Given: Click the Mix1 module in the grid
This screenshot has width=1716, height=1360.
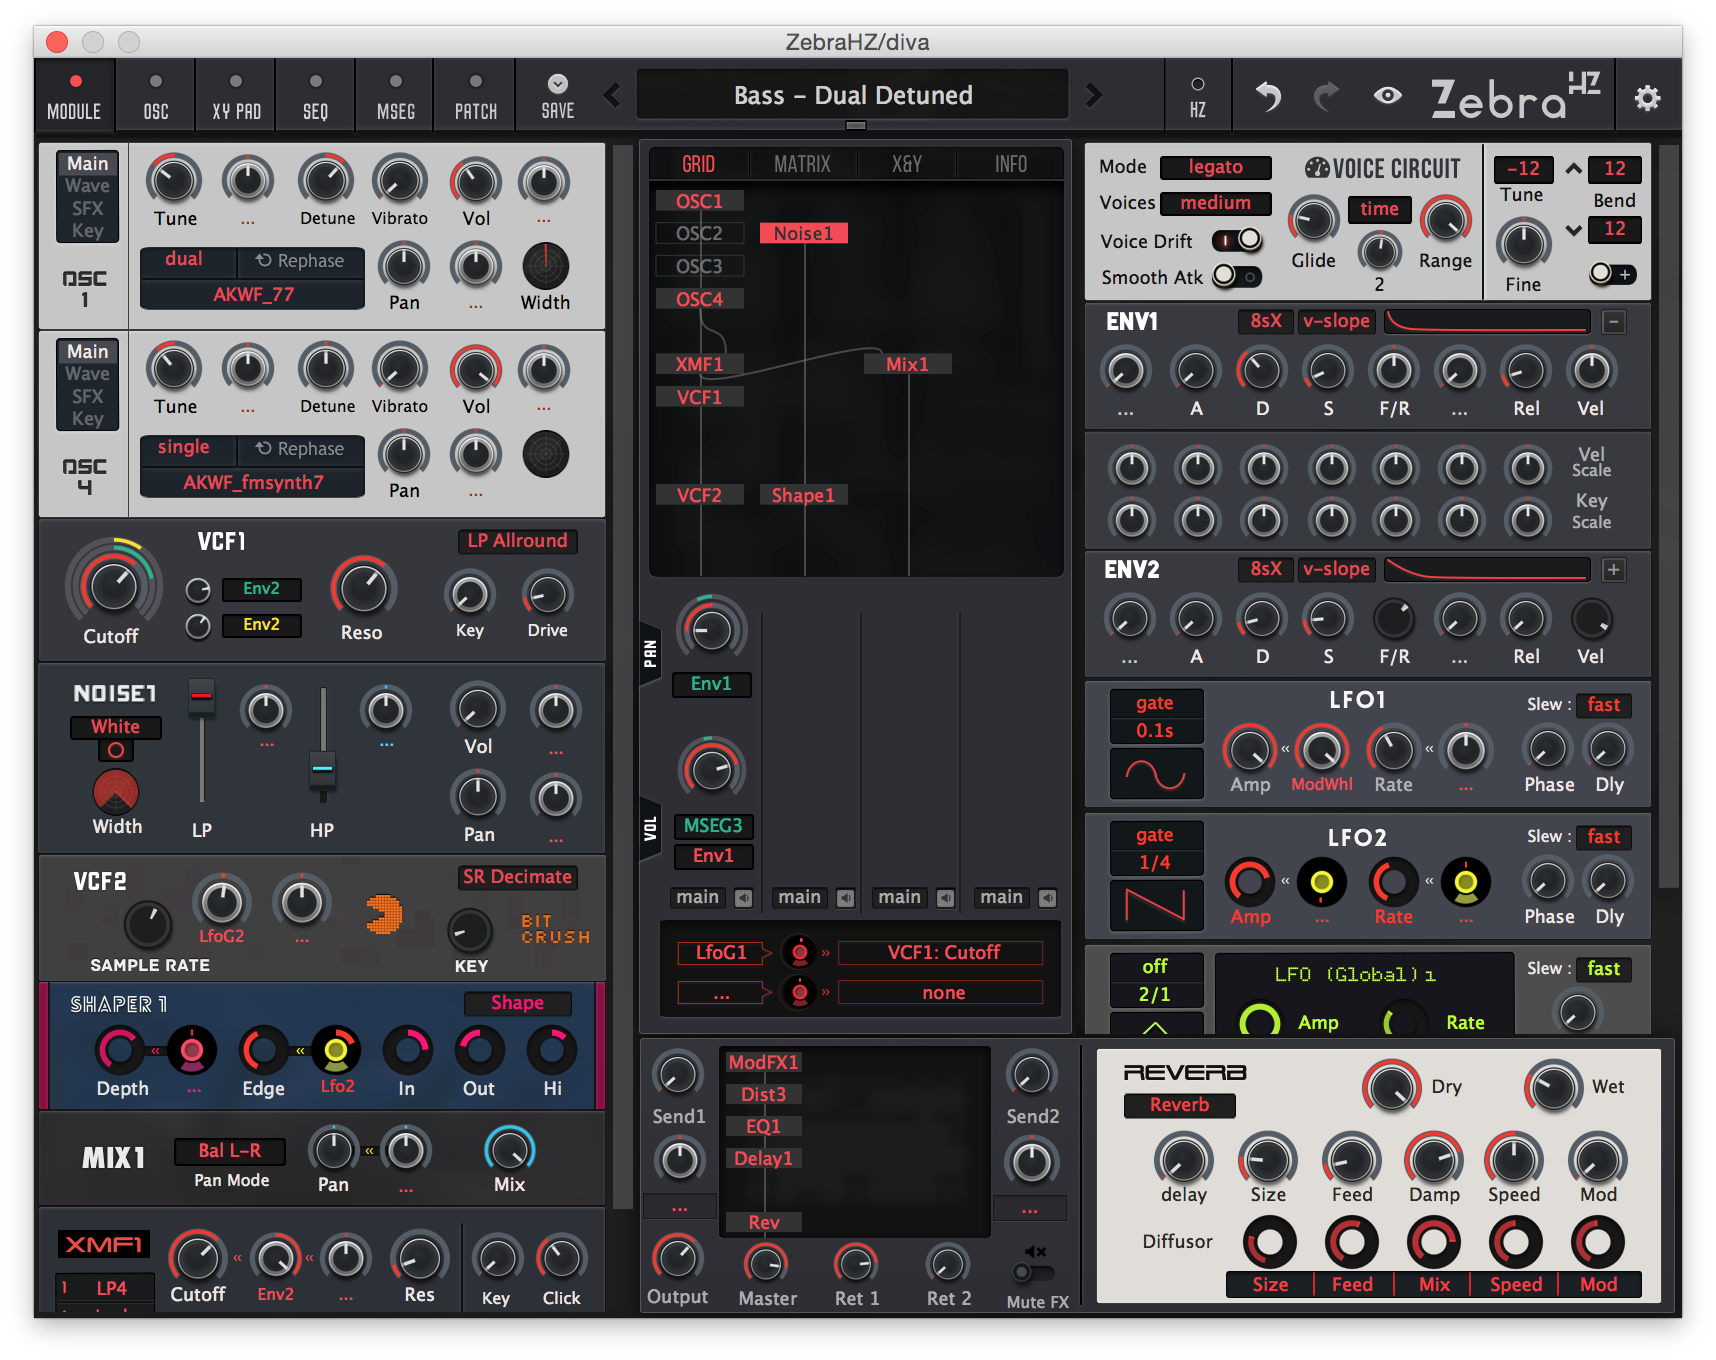Looking at the screenshot, I should click(907, 364).
